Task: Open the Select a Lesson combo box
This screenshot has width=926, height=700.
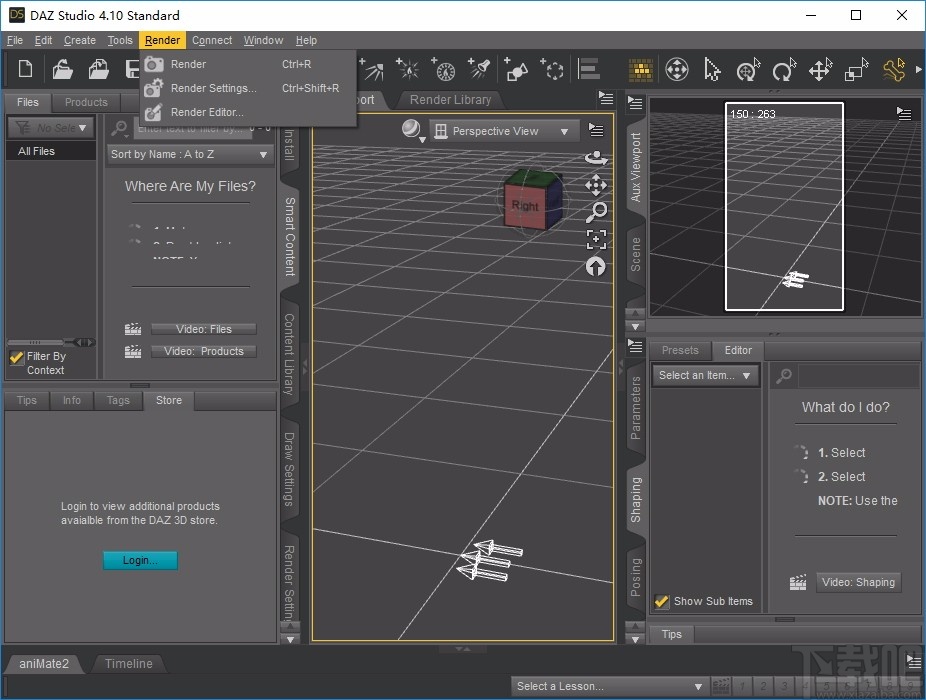Action: [610, 686]
